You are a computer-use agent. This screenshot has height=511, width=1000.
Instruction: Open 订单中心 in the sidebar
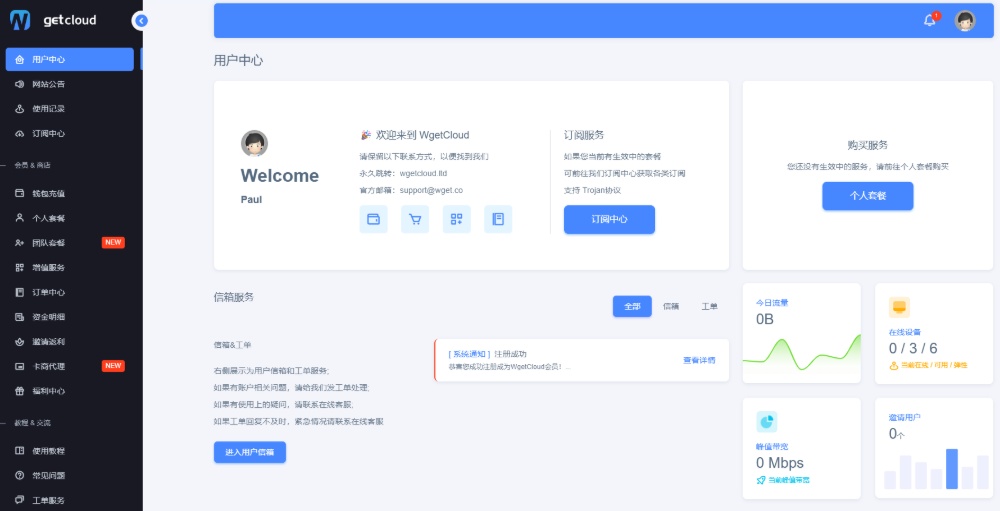click(x=70, y=292)
